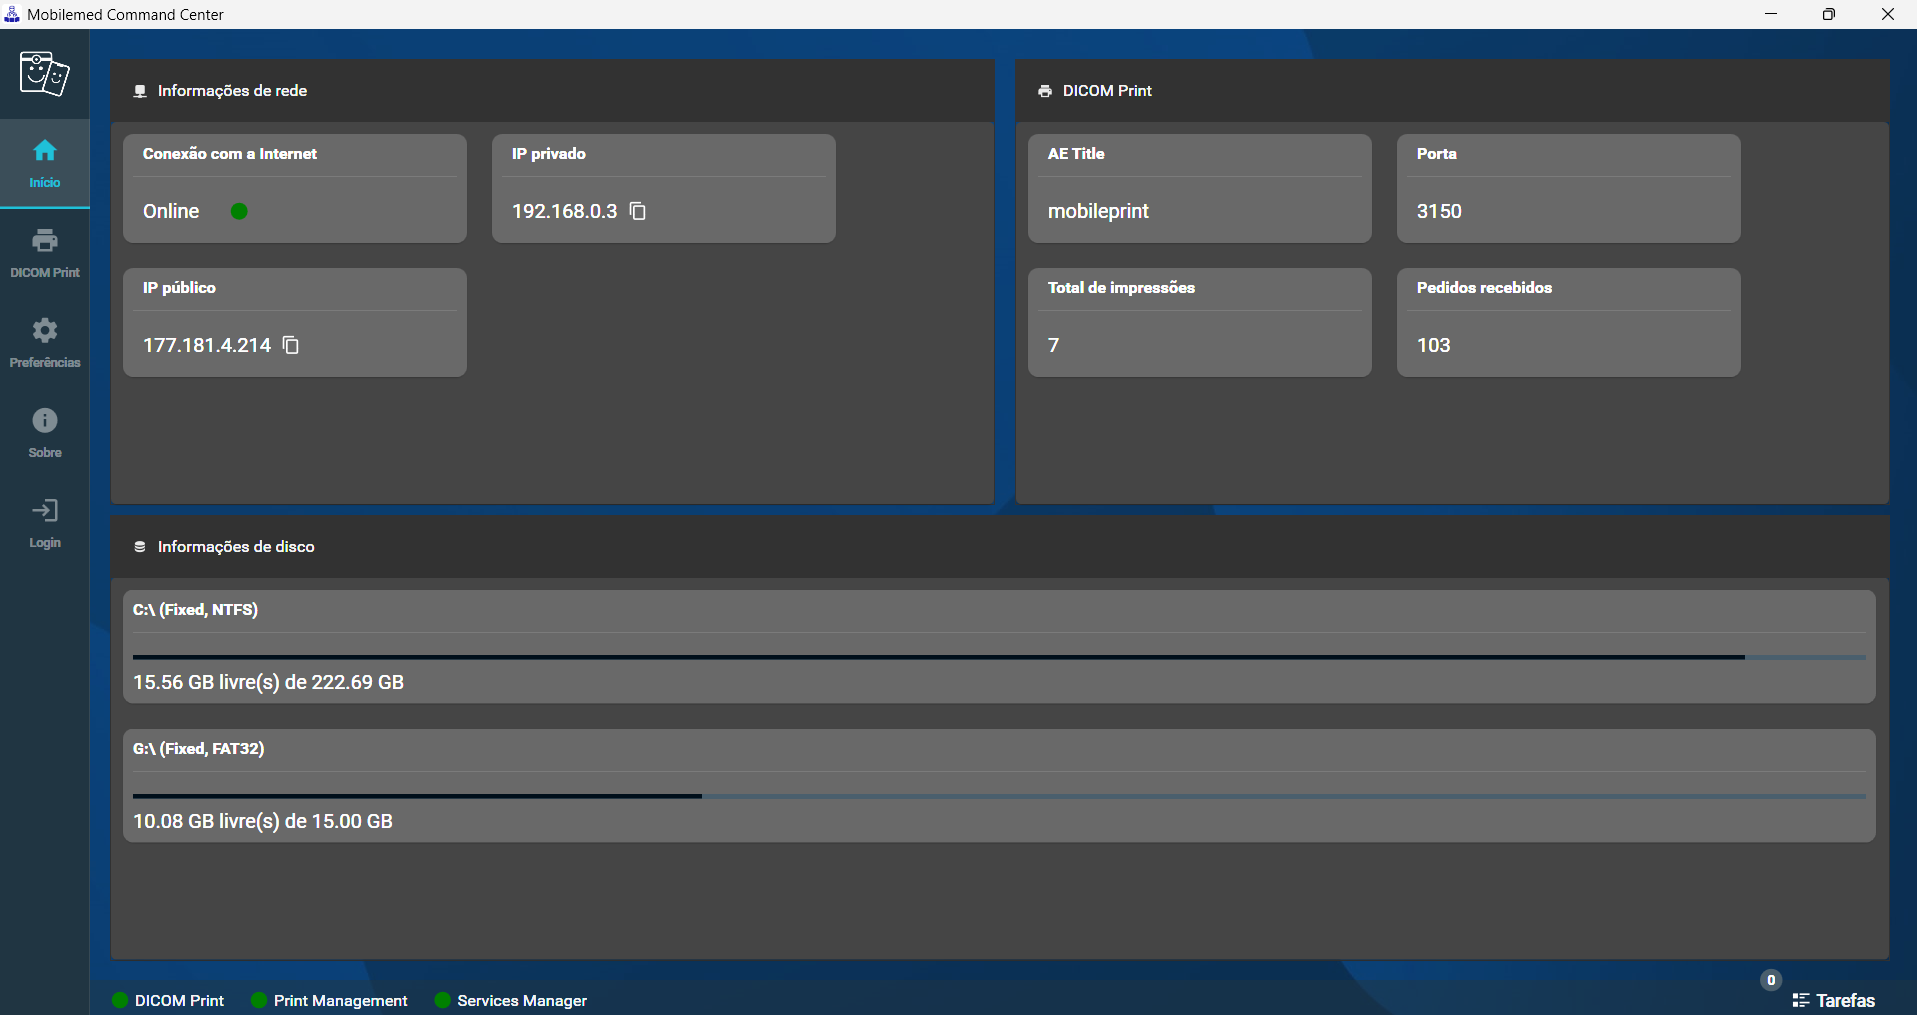Click the IP público card title

point(179,288)
